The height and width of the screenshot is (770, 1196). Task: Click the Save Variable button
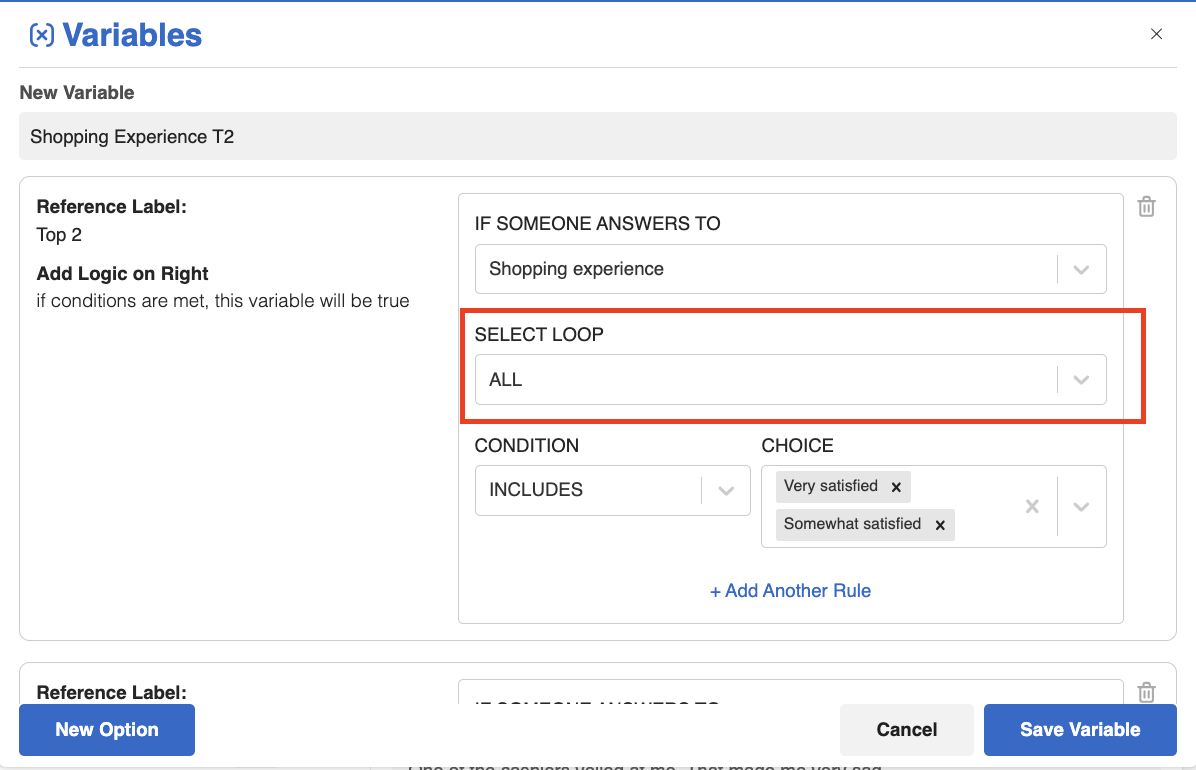pyautogui.click(x=1080, y=730)
